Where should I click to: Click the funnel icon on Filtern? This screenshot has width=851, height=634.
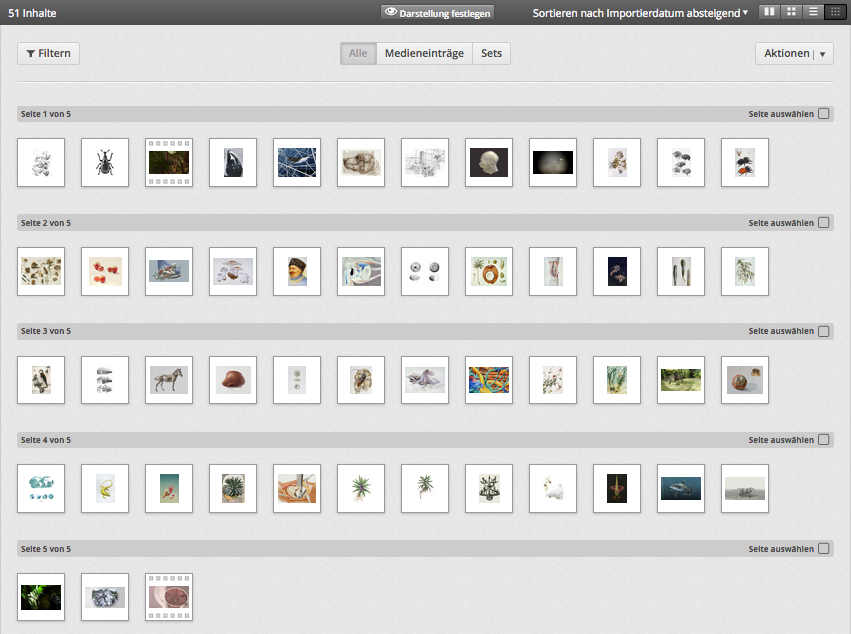[31, 54]
